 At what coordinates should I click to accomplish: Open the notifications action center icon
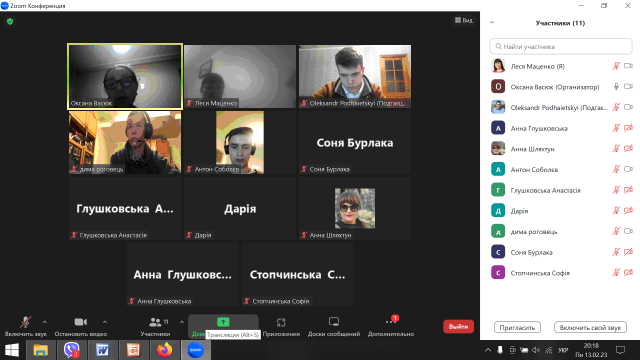pos(620,350)
